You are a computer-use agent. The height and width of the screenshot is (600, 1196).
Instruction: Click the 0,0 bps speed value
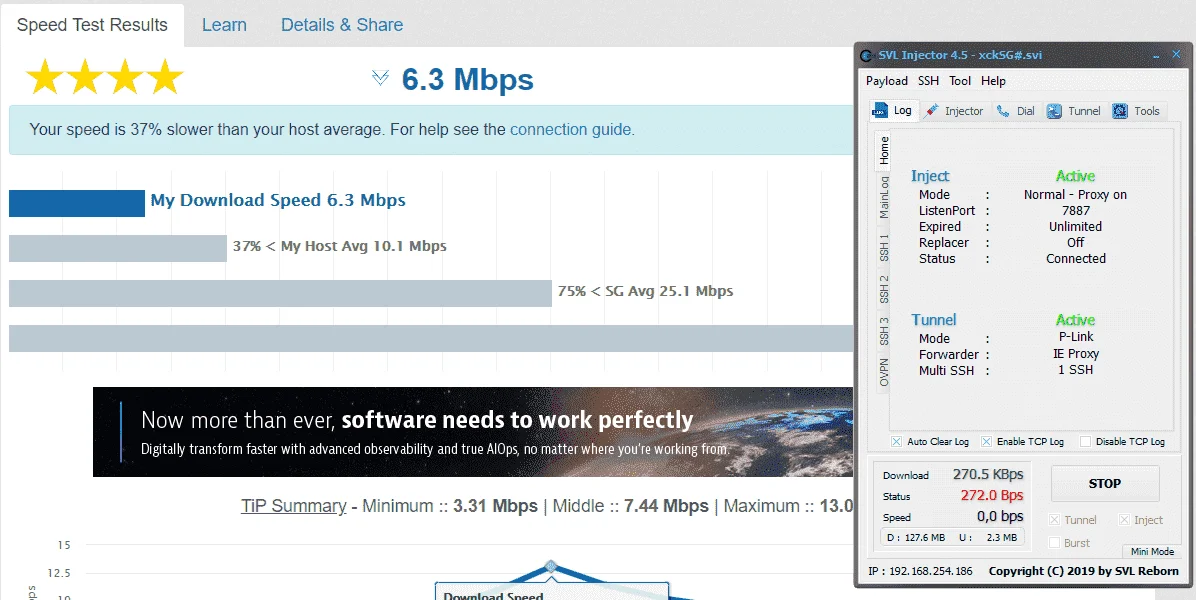1000,517
